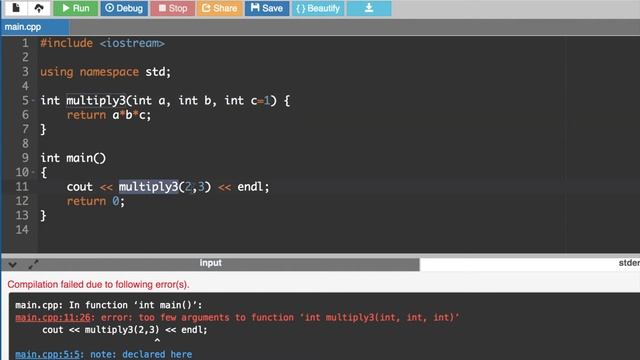Click the default value 'c=1' parameter

point(260,100)
